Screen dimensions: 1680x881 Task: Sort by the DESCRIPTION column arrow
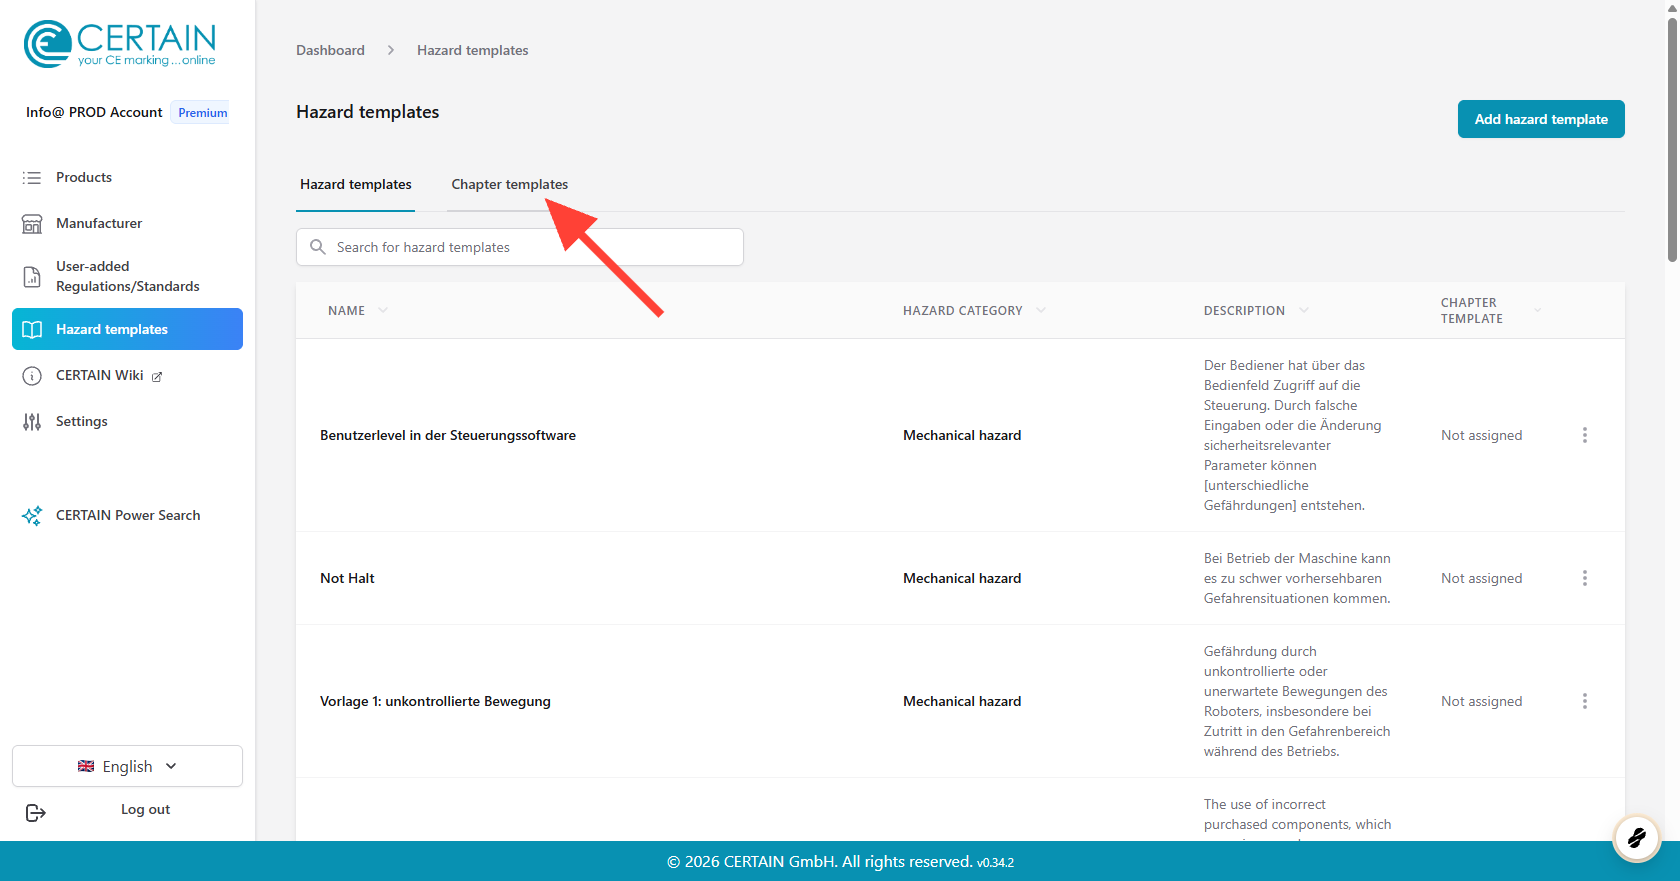point(1304,310)
